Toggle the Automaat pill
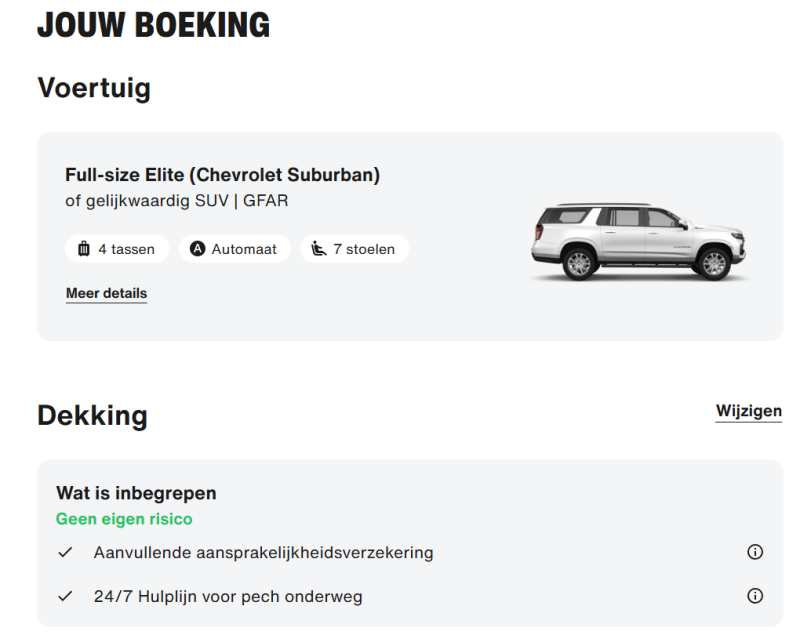Screen dimensions: 800x642 pos(234,248)
